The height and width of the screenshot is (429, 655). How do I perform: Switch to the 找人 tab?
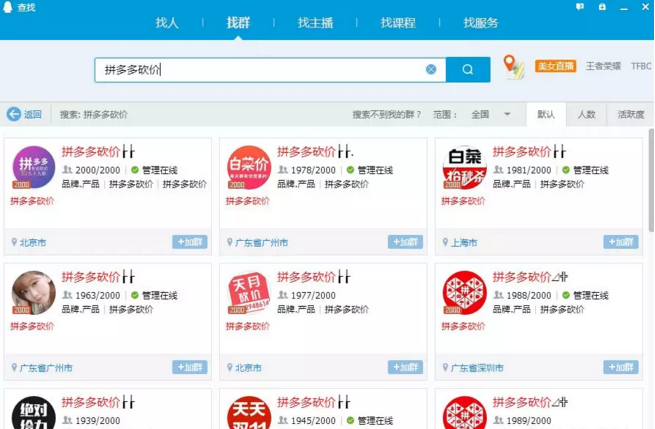pos(167,23)
